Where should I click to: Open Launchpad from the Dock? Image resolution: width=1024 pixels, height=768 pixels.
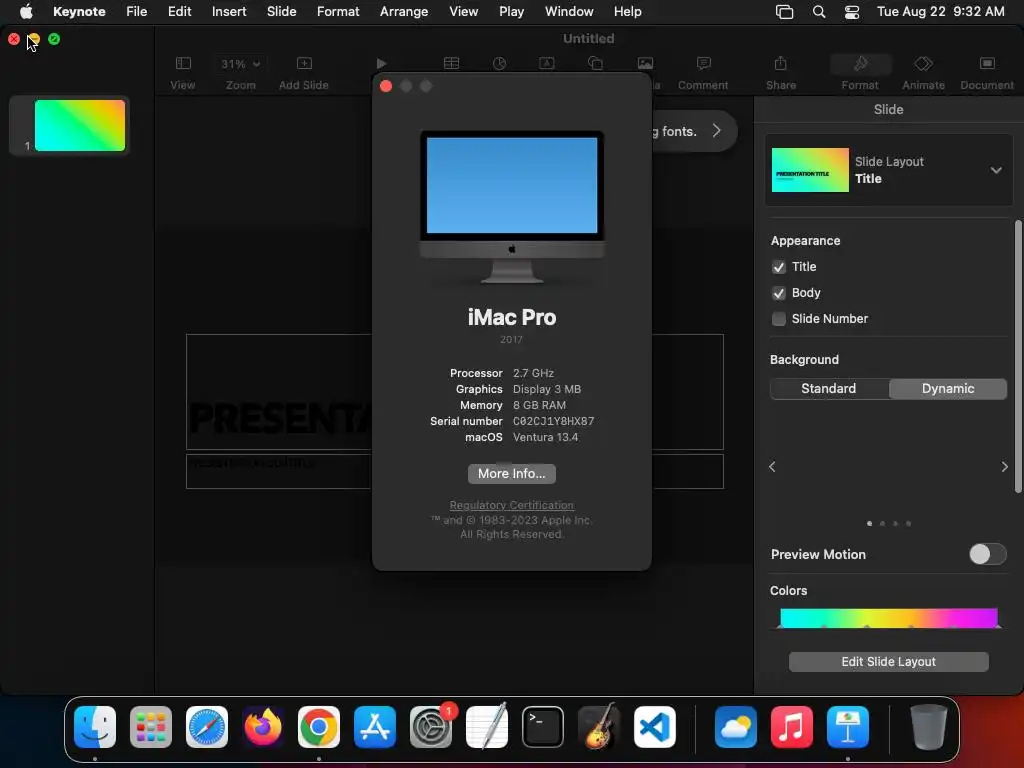point(151,727)
